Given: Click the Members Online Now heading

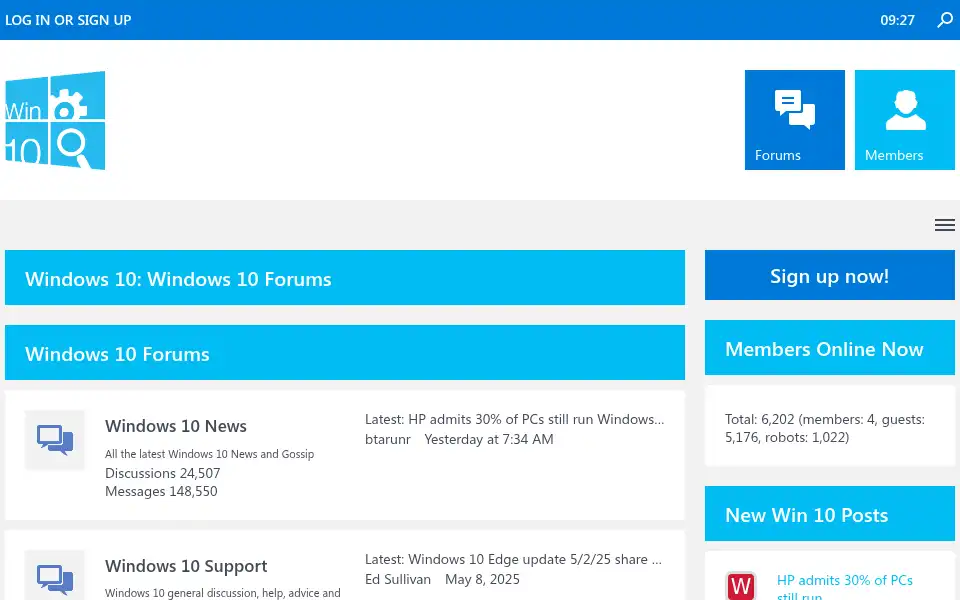Looking at the screenshot, I should click(x=830, y=348).
